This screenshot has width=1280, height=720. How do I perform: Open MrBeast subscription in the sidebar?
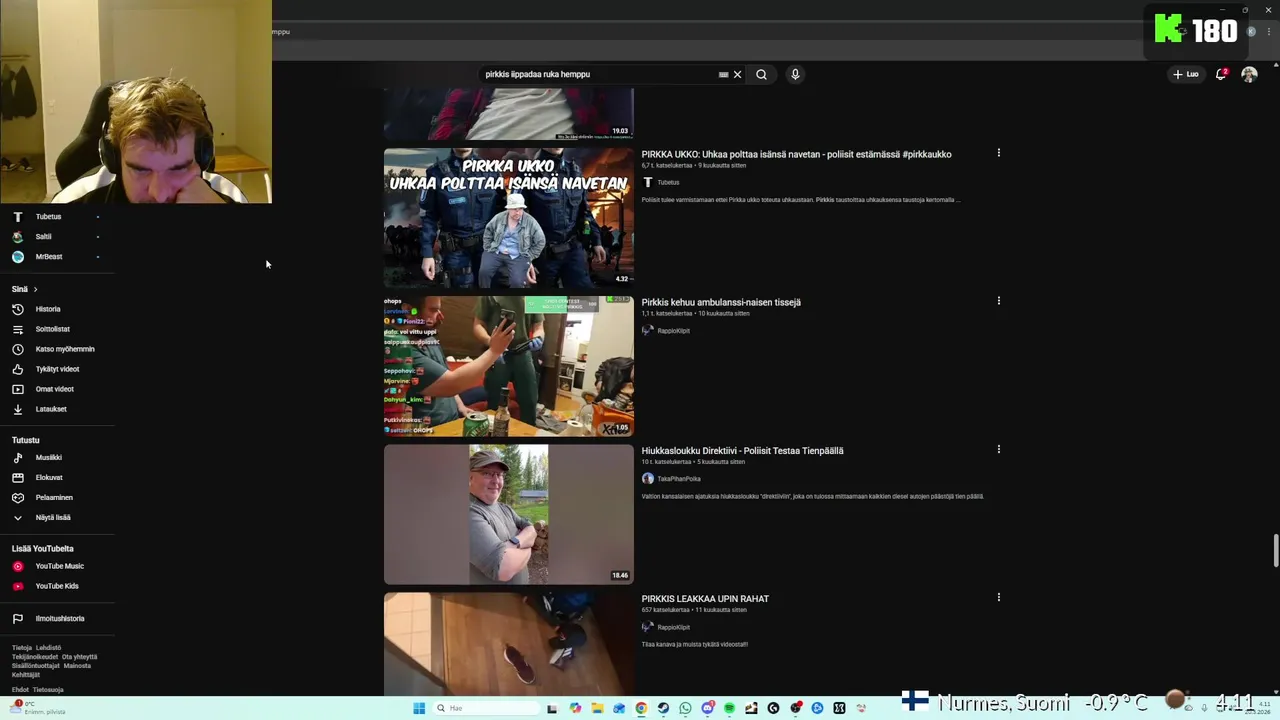(x=57, y=256)
